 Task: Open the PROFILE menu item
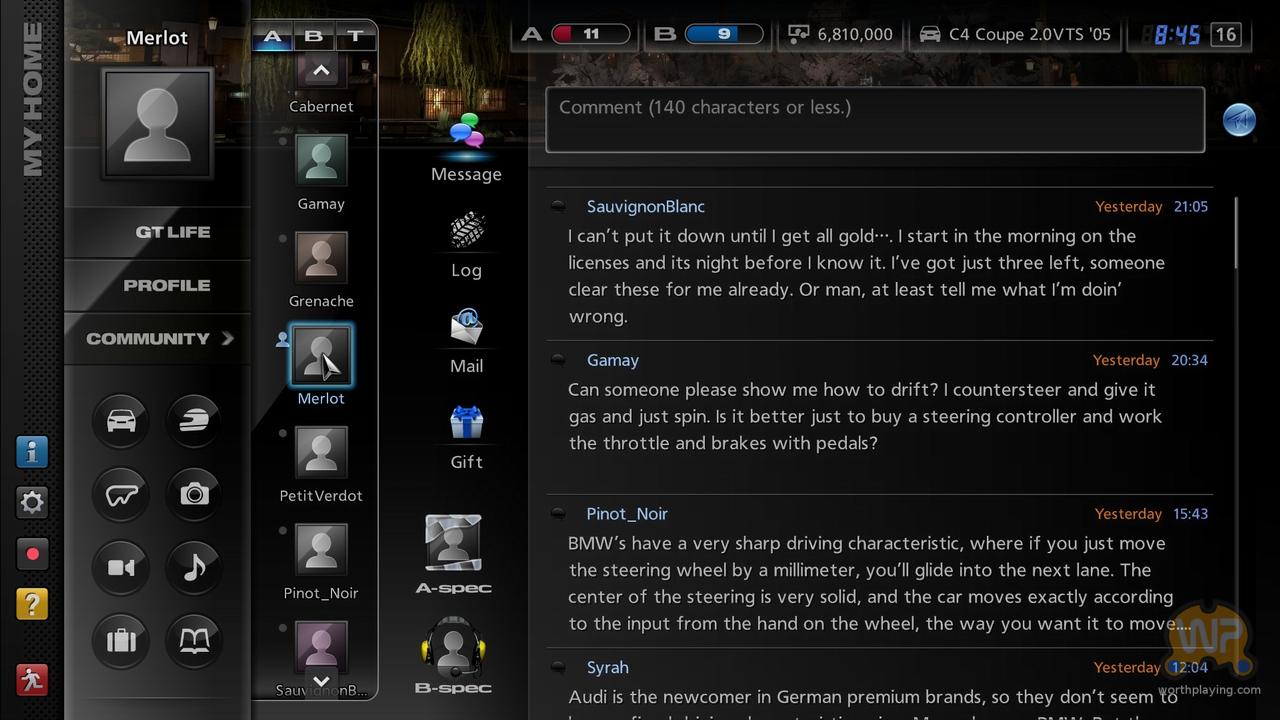coord(166,285)
